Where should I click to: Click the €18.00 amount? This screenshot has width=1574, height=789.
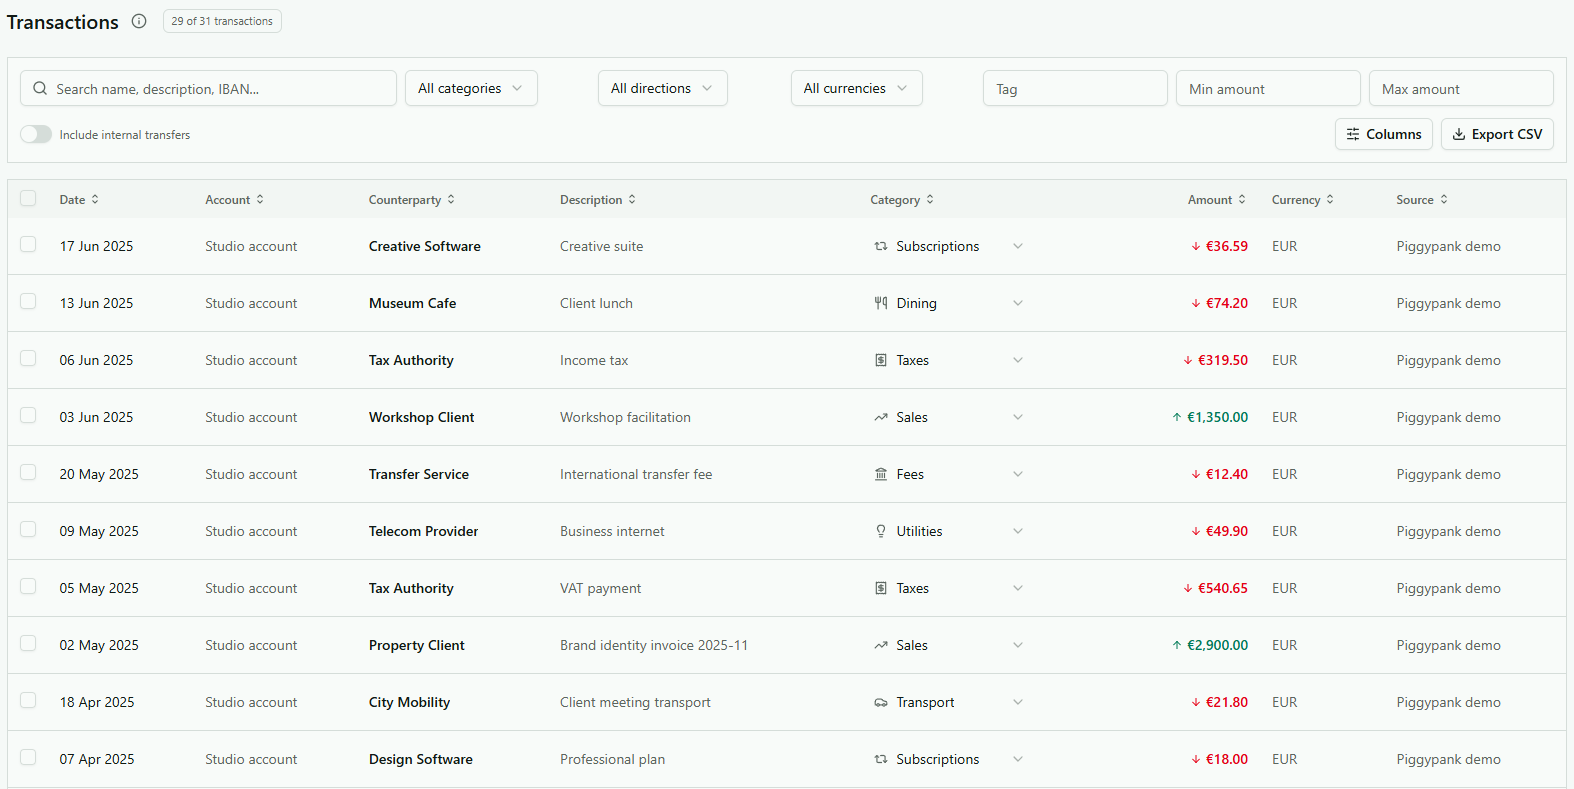pyautogui.click(x=1226, y=759)
